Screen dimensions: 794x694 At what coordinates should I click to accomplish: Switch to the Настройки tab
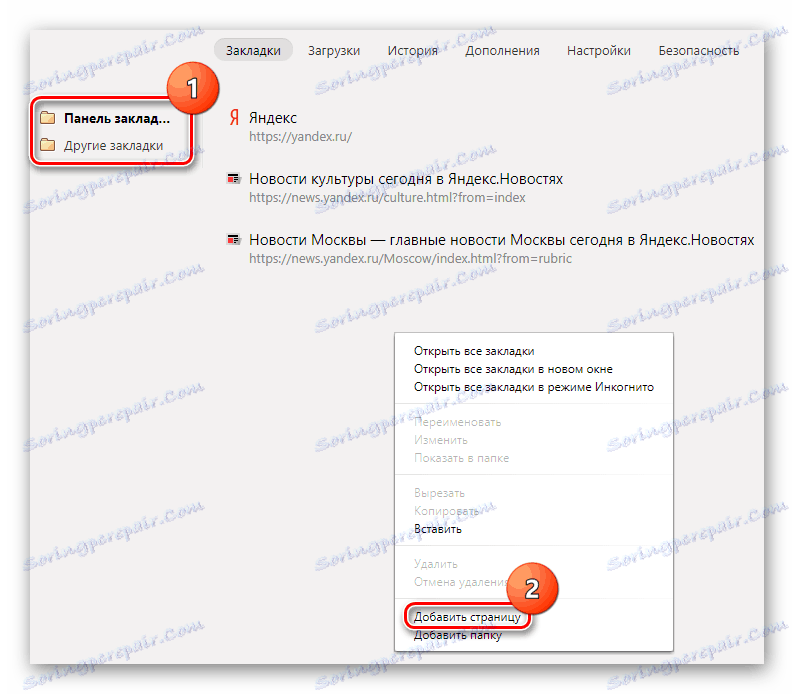tap(599, 51)
